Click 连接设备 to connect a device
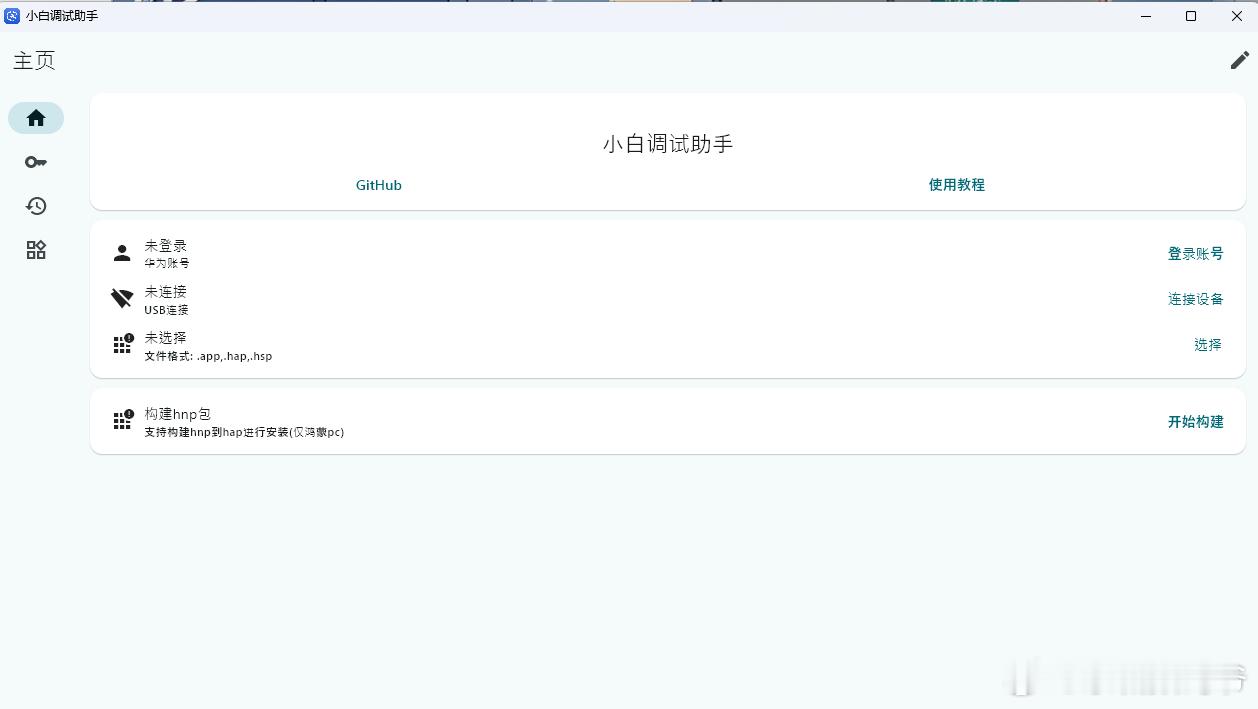The height and width of the screenshot is (709, 1258). pyautogui.click(x=1195, y=298)
